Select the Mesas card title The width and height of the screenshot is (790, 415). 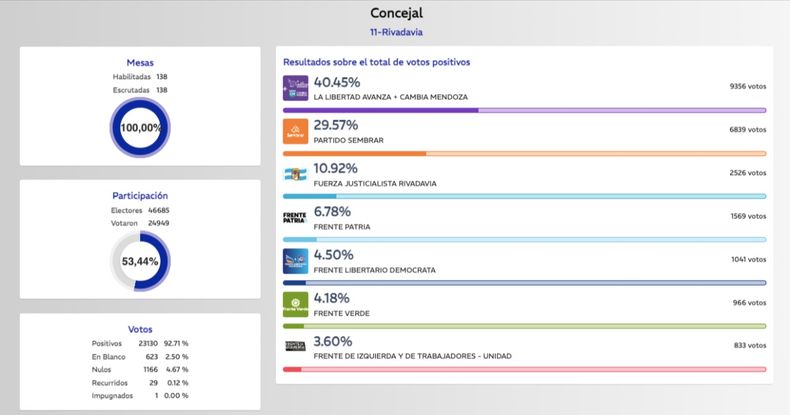[x=140, y=62]
